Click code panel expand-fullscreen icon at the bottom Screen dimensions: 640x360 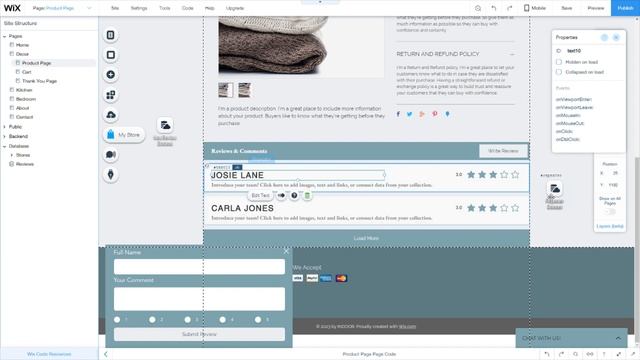pyautogui.click(x=619, y=354)
